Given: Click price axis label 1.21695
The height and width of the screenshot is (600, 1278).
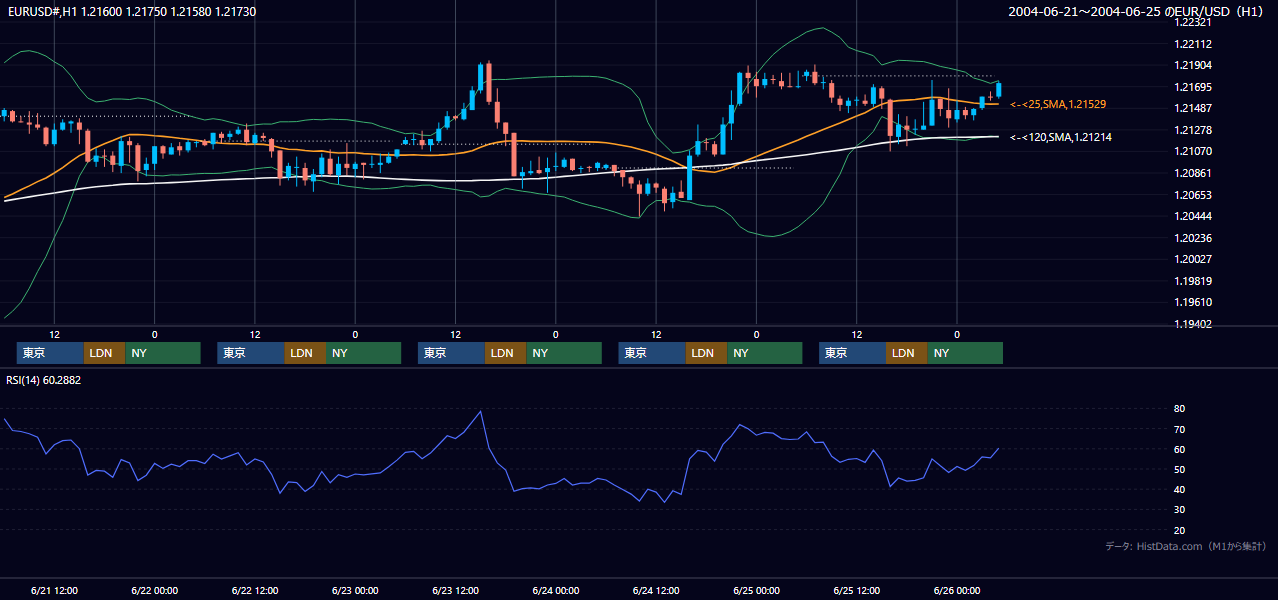Looking at the screenshot, I should [x=1194, y=87].
